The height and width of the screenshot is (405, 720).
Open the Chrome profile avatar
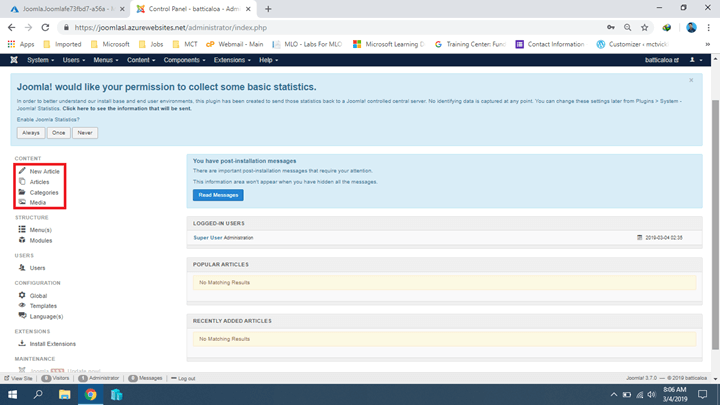[691, 28]
